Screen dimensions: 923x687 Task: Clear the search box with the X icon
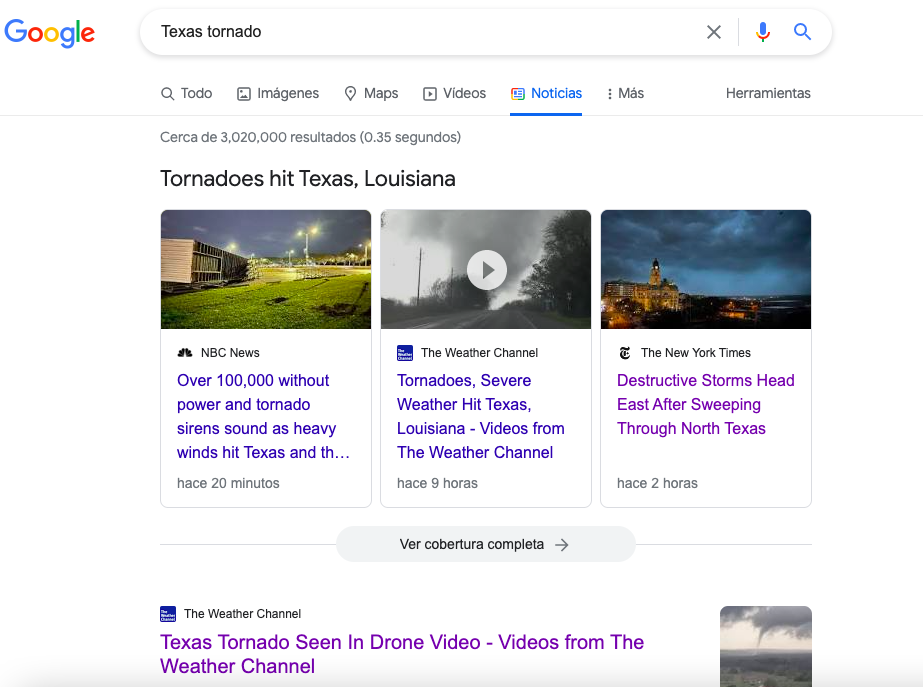(713, 32)
